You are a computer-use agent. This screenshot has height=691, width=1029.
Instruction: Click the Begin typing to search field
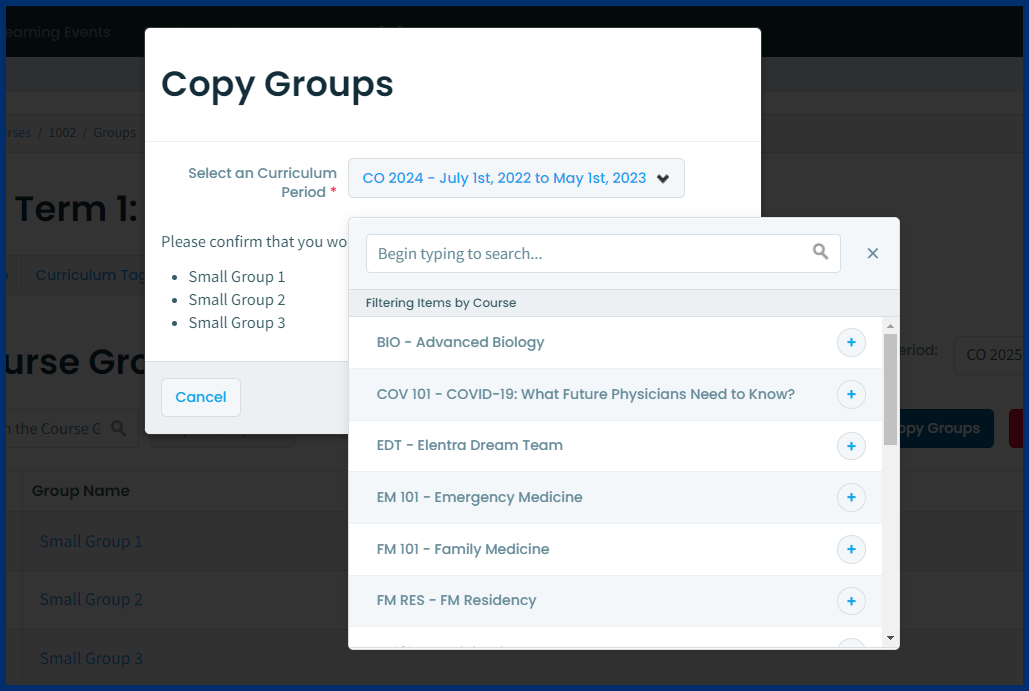point(603,253)
